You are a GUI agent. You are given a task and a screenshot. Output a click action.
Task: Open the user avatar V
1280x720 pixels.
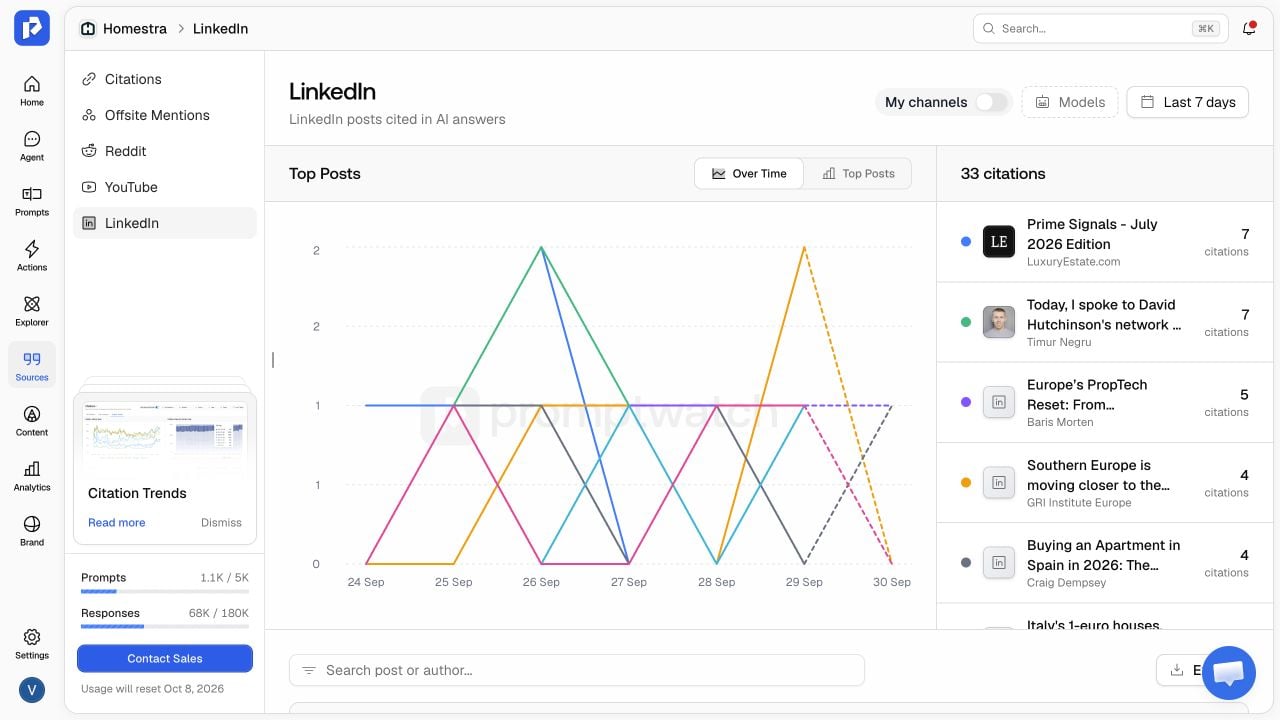point(32,690)
